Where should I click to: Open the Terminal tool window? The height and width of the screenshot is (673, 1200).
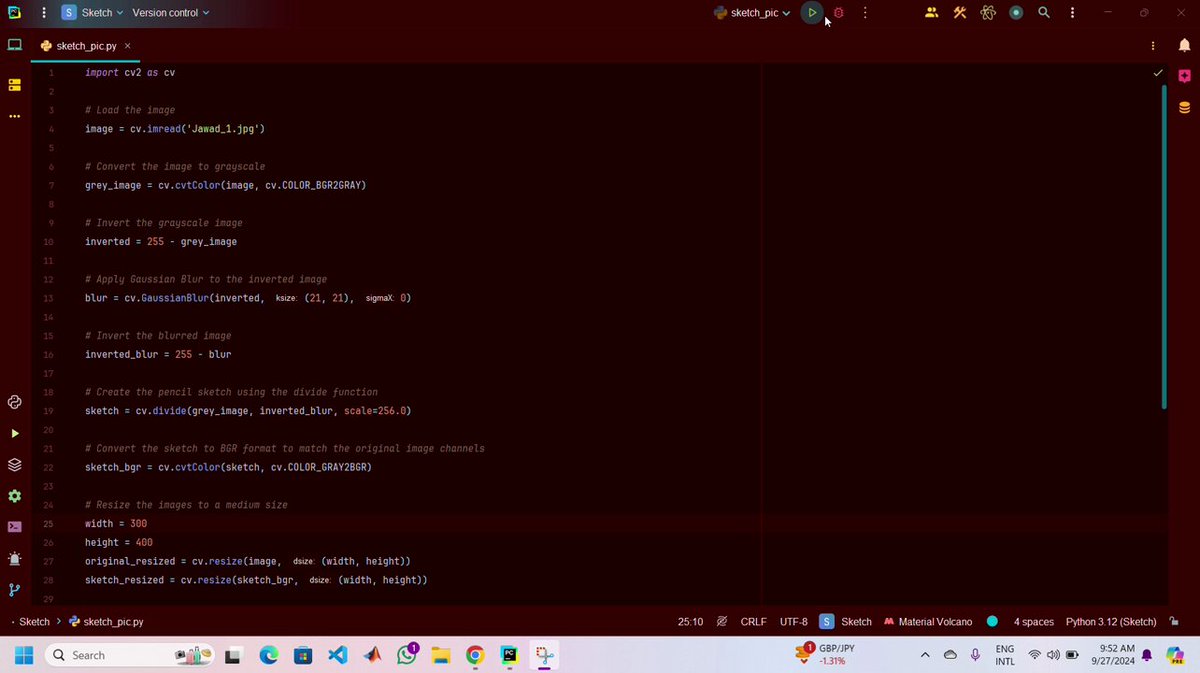point(15,527)
